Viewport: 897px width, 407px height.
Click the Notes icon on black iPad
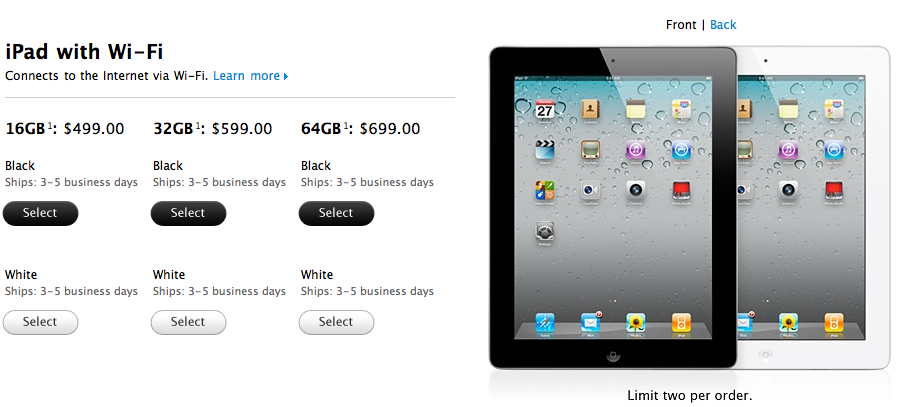636,108
